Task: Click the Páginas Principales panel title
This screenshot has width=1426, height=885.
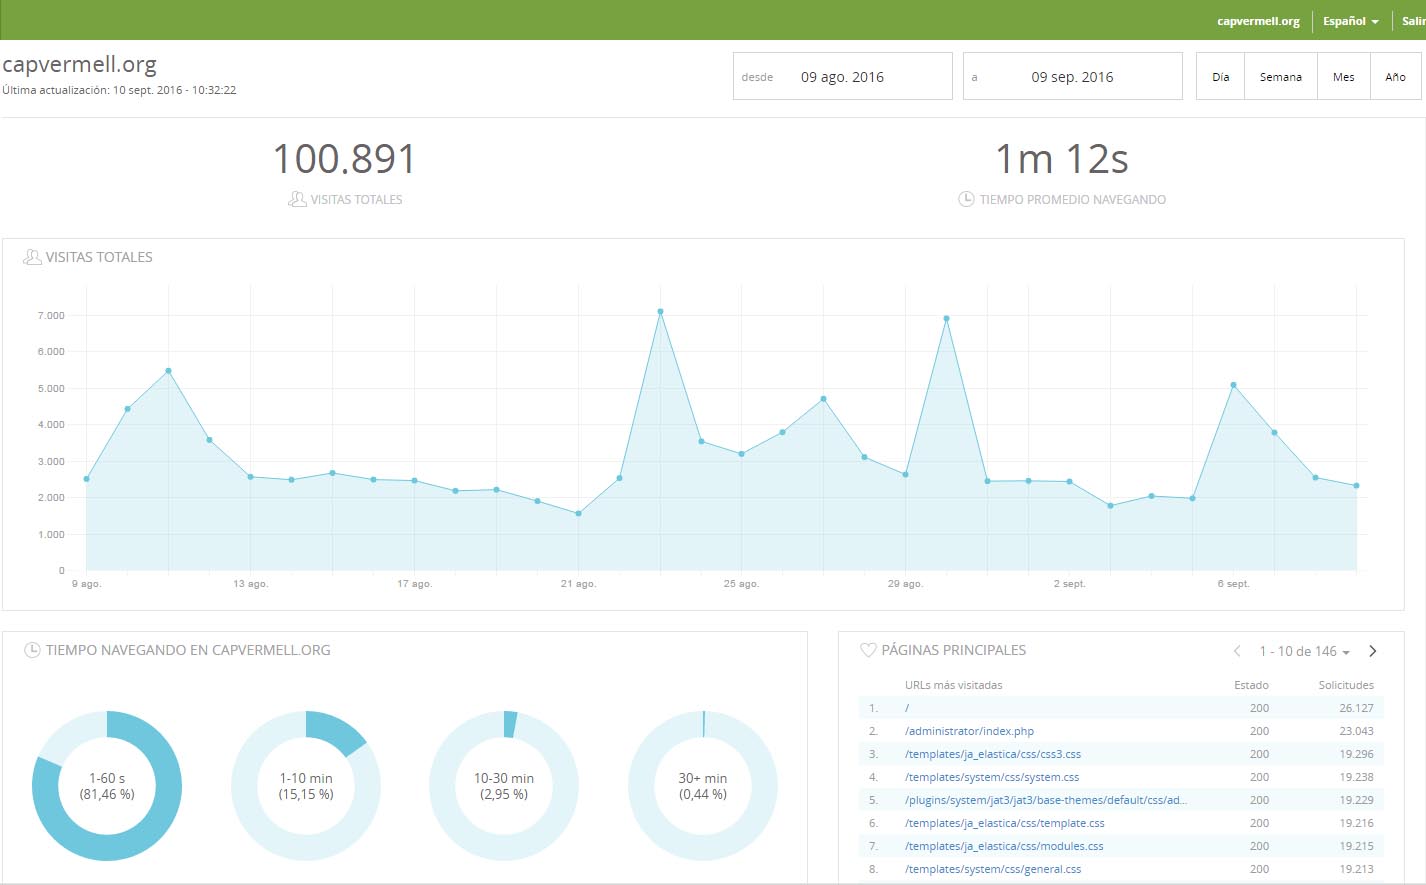Action: 954,650
